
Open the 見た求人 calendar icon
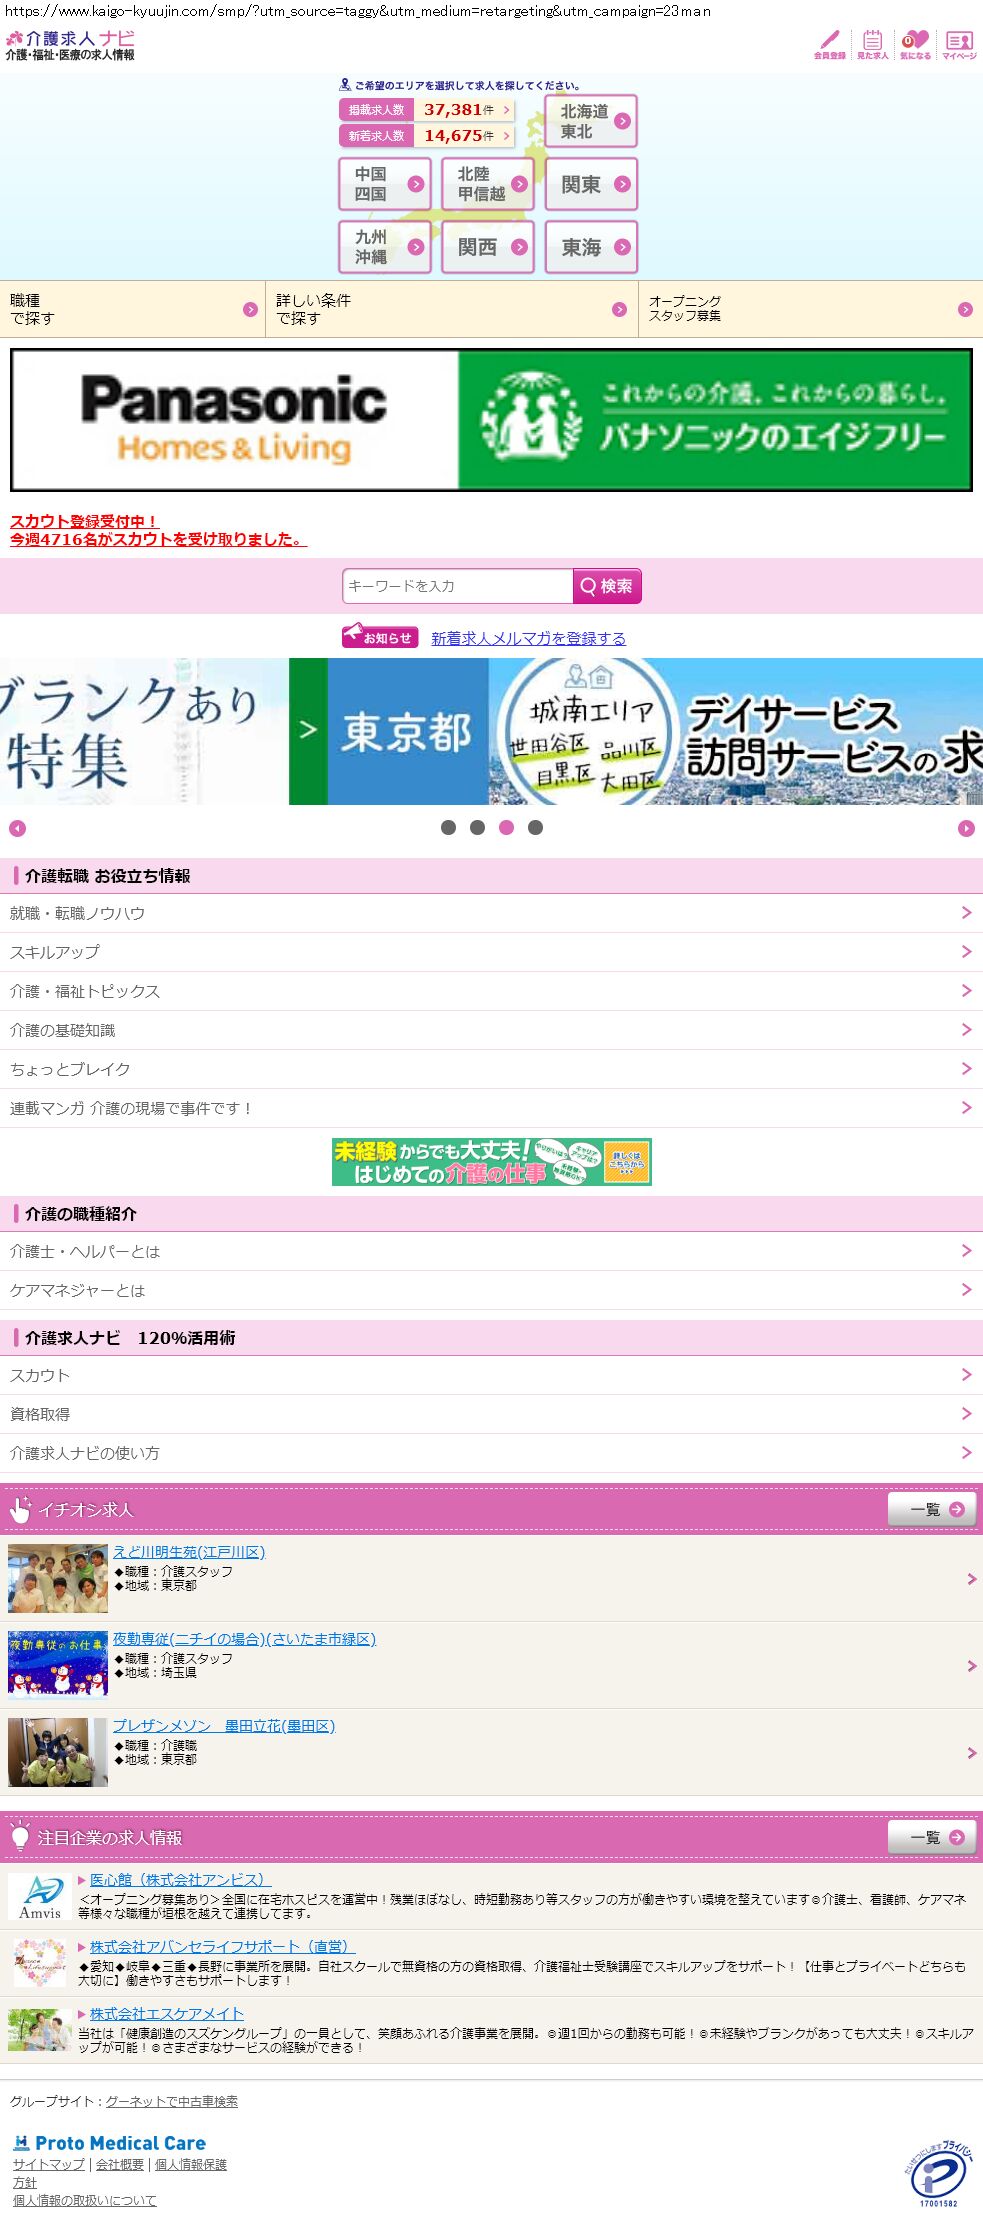(x=872, y=43)
